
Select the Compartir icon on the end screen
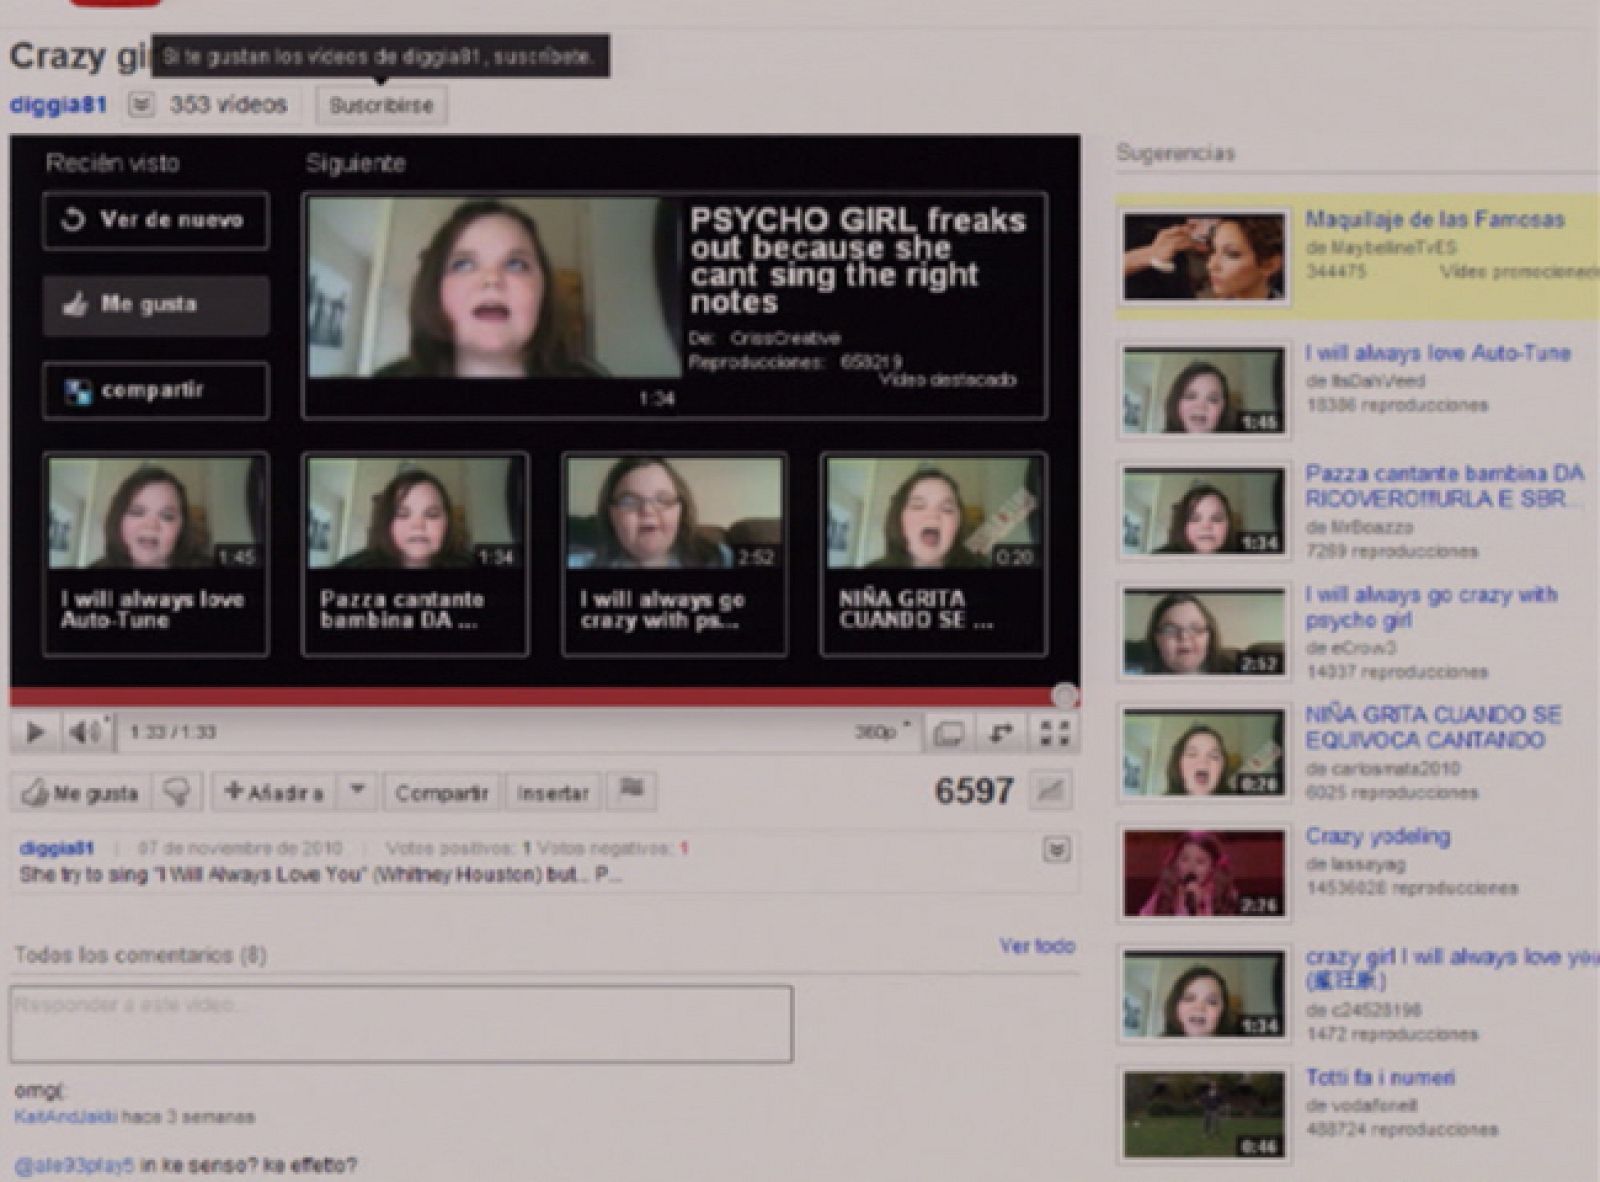tap(155, 391)
